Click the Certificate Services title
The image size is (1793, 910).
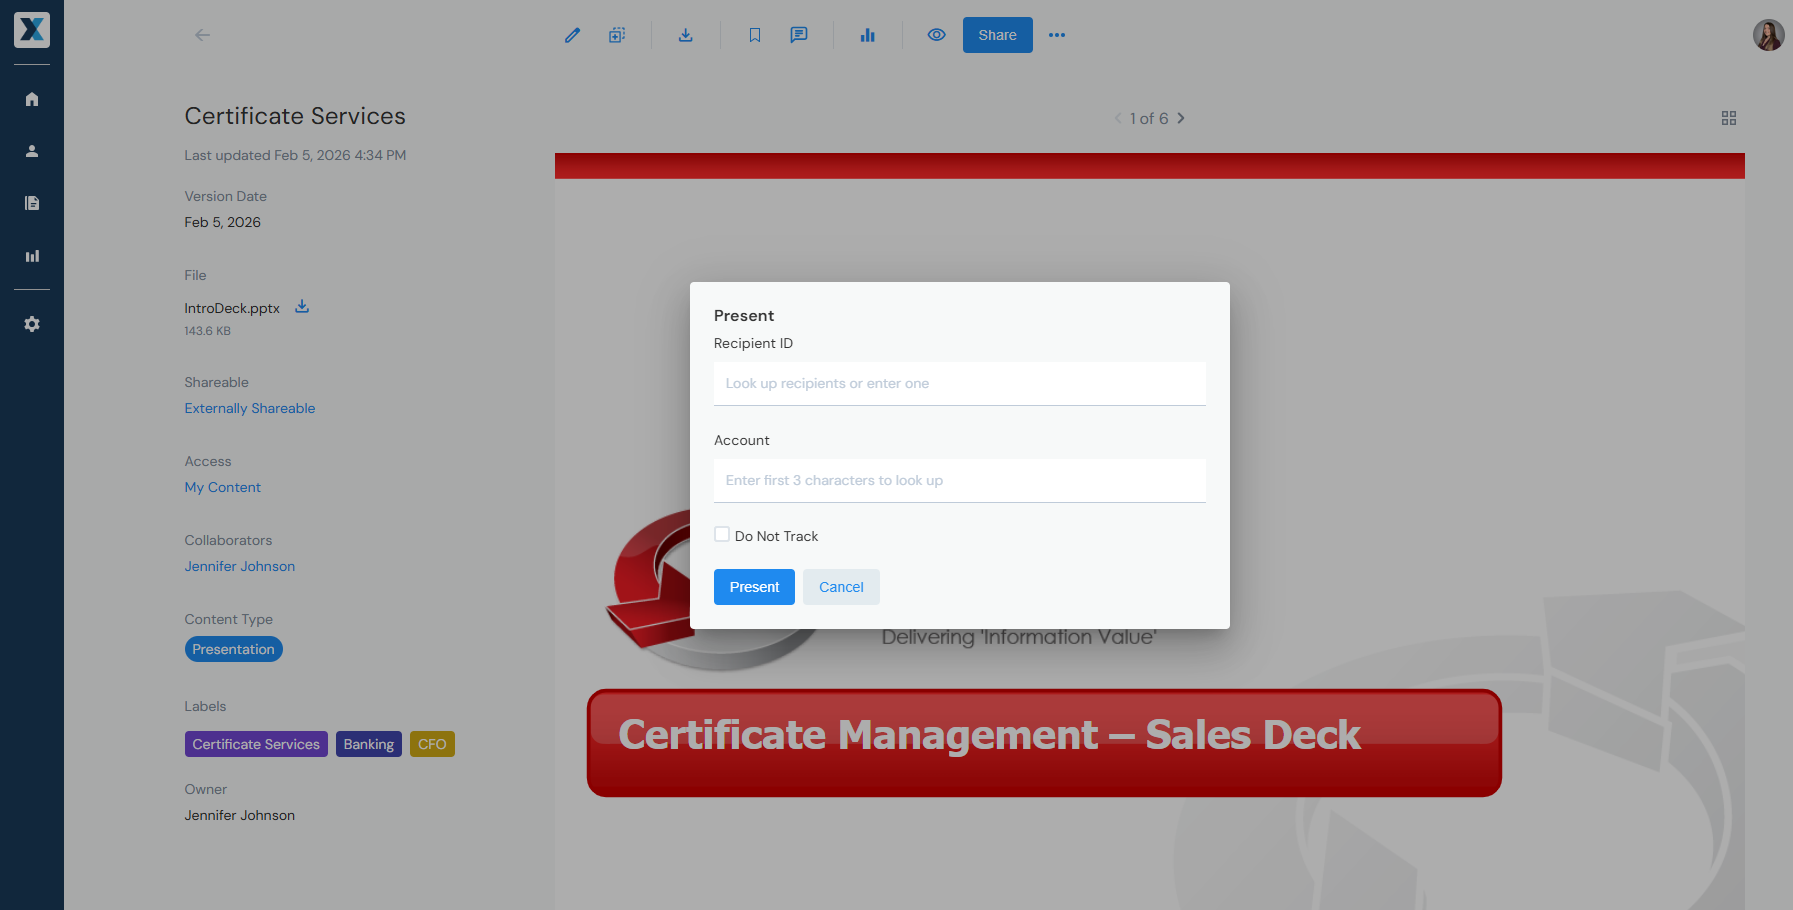coord(295,116)
